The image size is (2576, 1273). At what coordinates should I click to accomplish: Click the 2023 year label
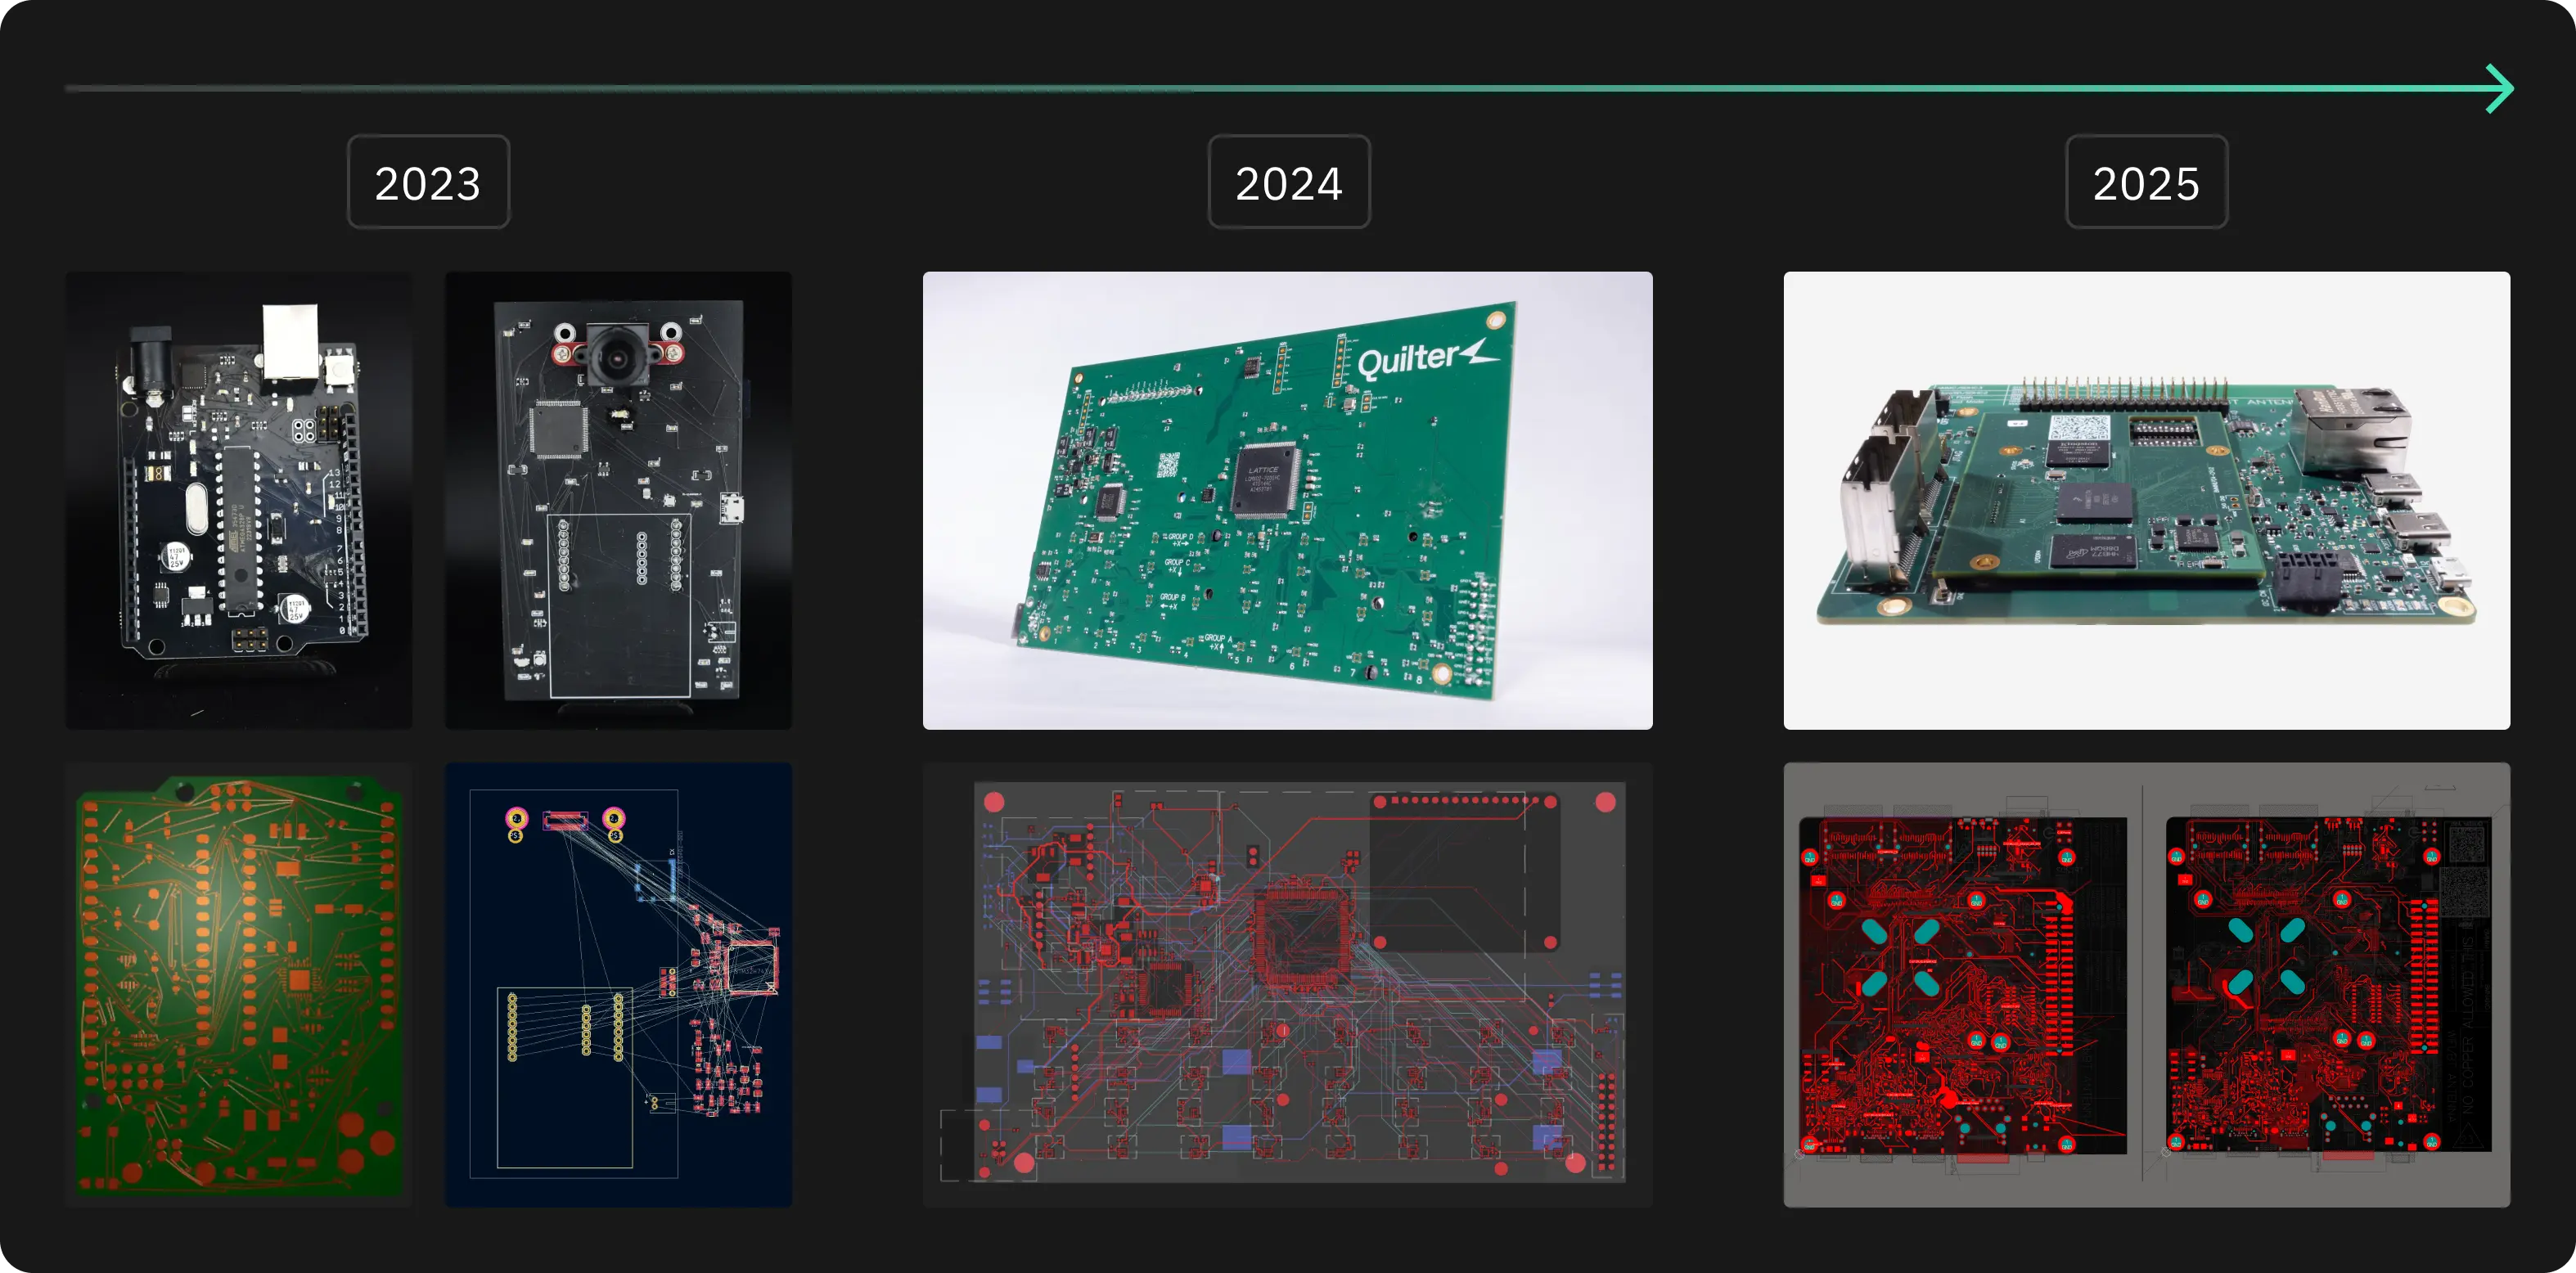[428, 182]
